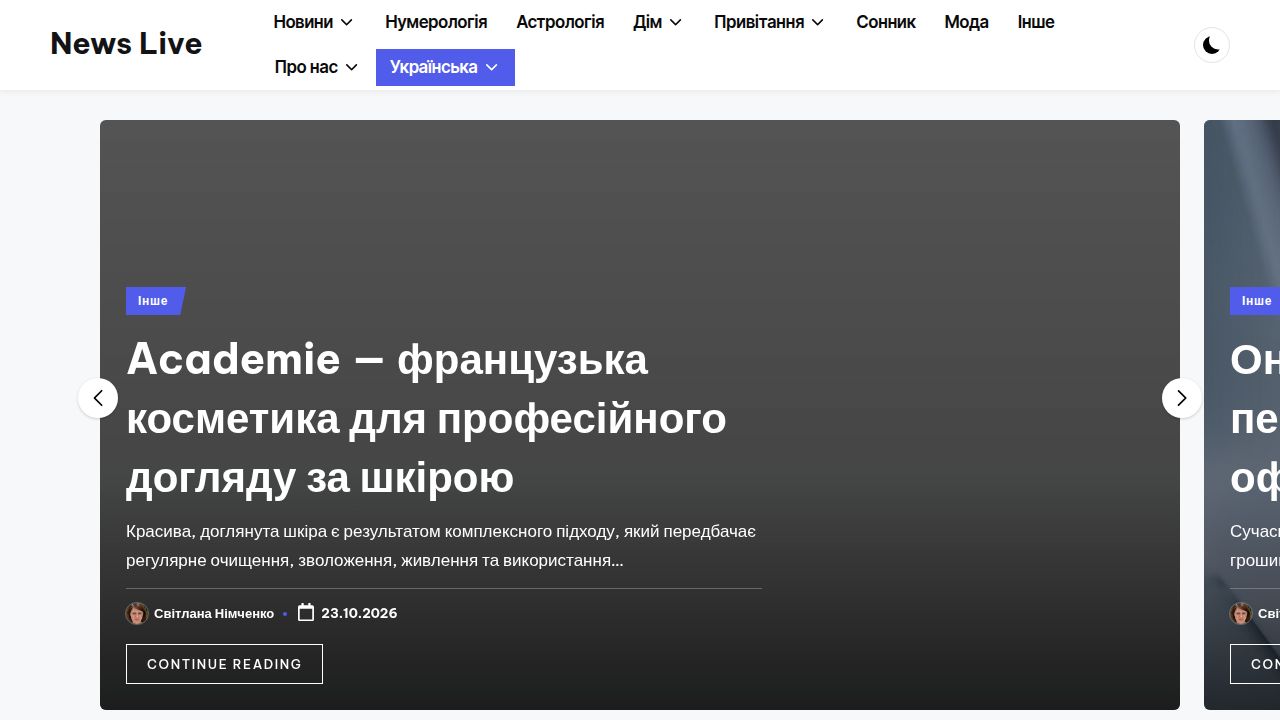Open the Academie французька косметика article title

click(426, 418)
